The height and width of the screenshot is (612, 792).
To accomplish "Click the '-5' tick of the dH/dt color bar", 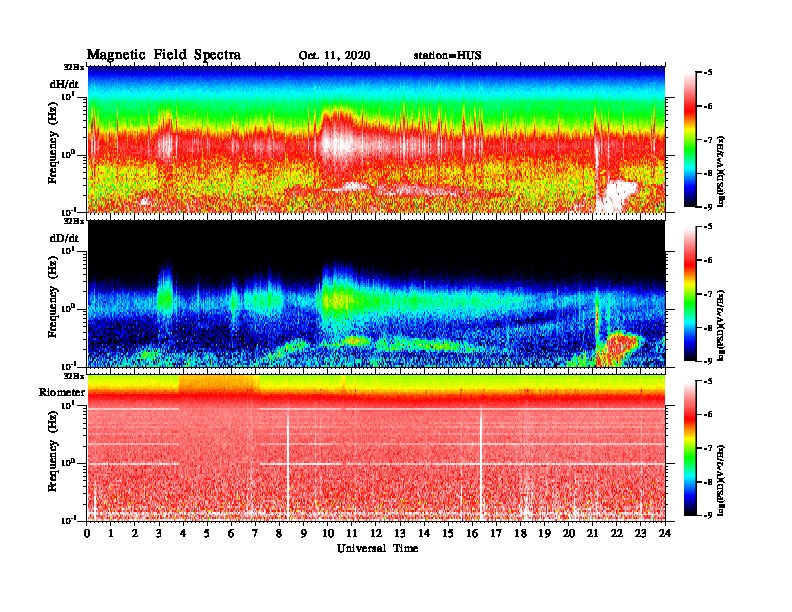I will (708, 73).
